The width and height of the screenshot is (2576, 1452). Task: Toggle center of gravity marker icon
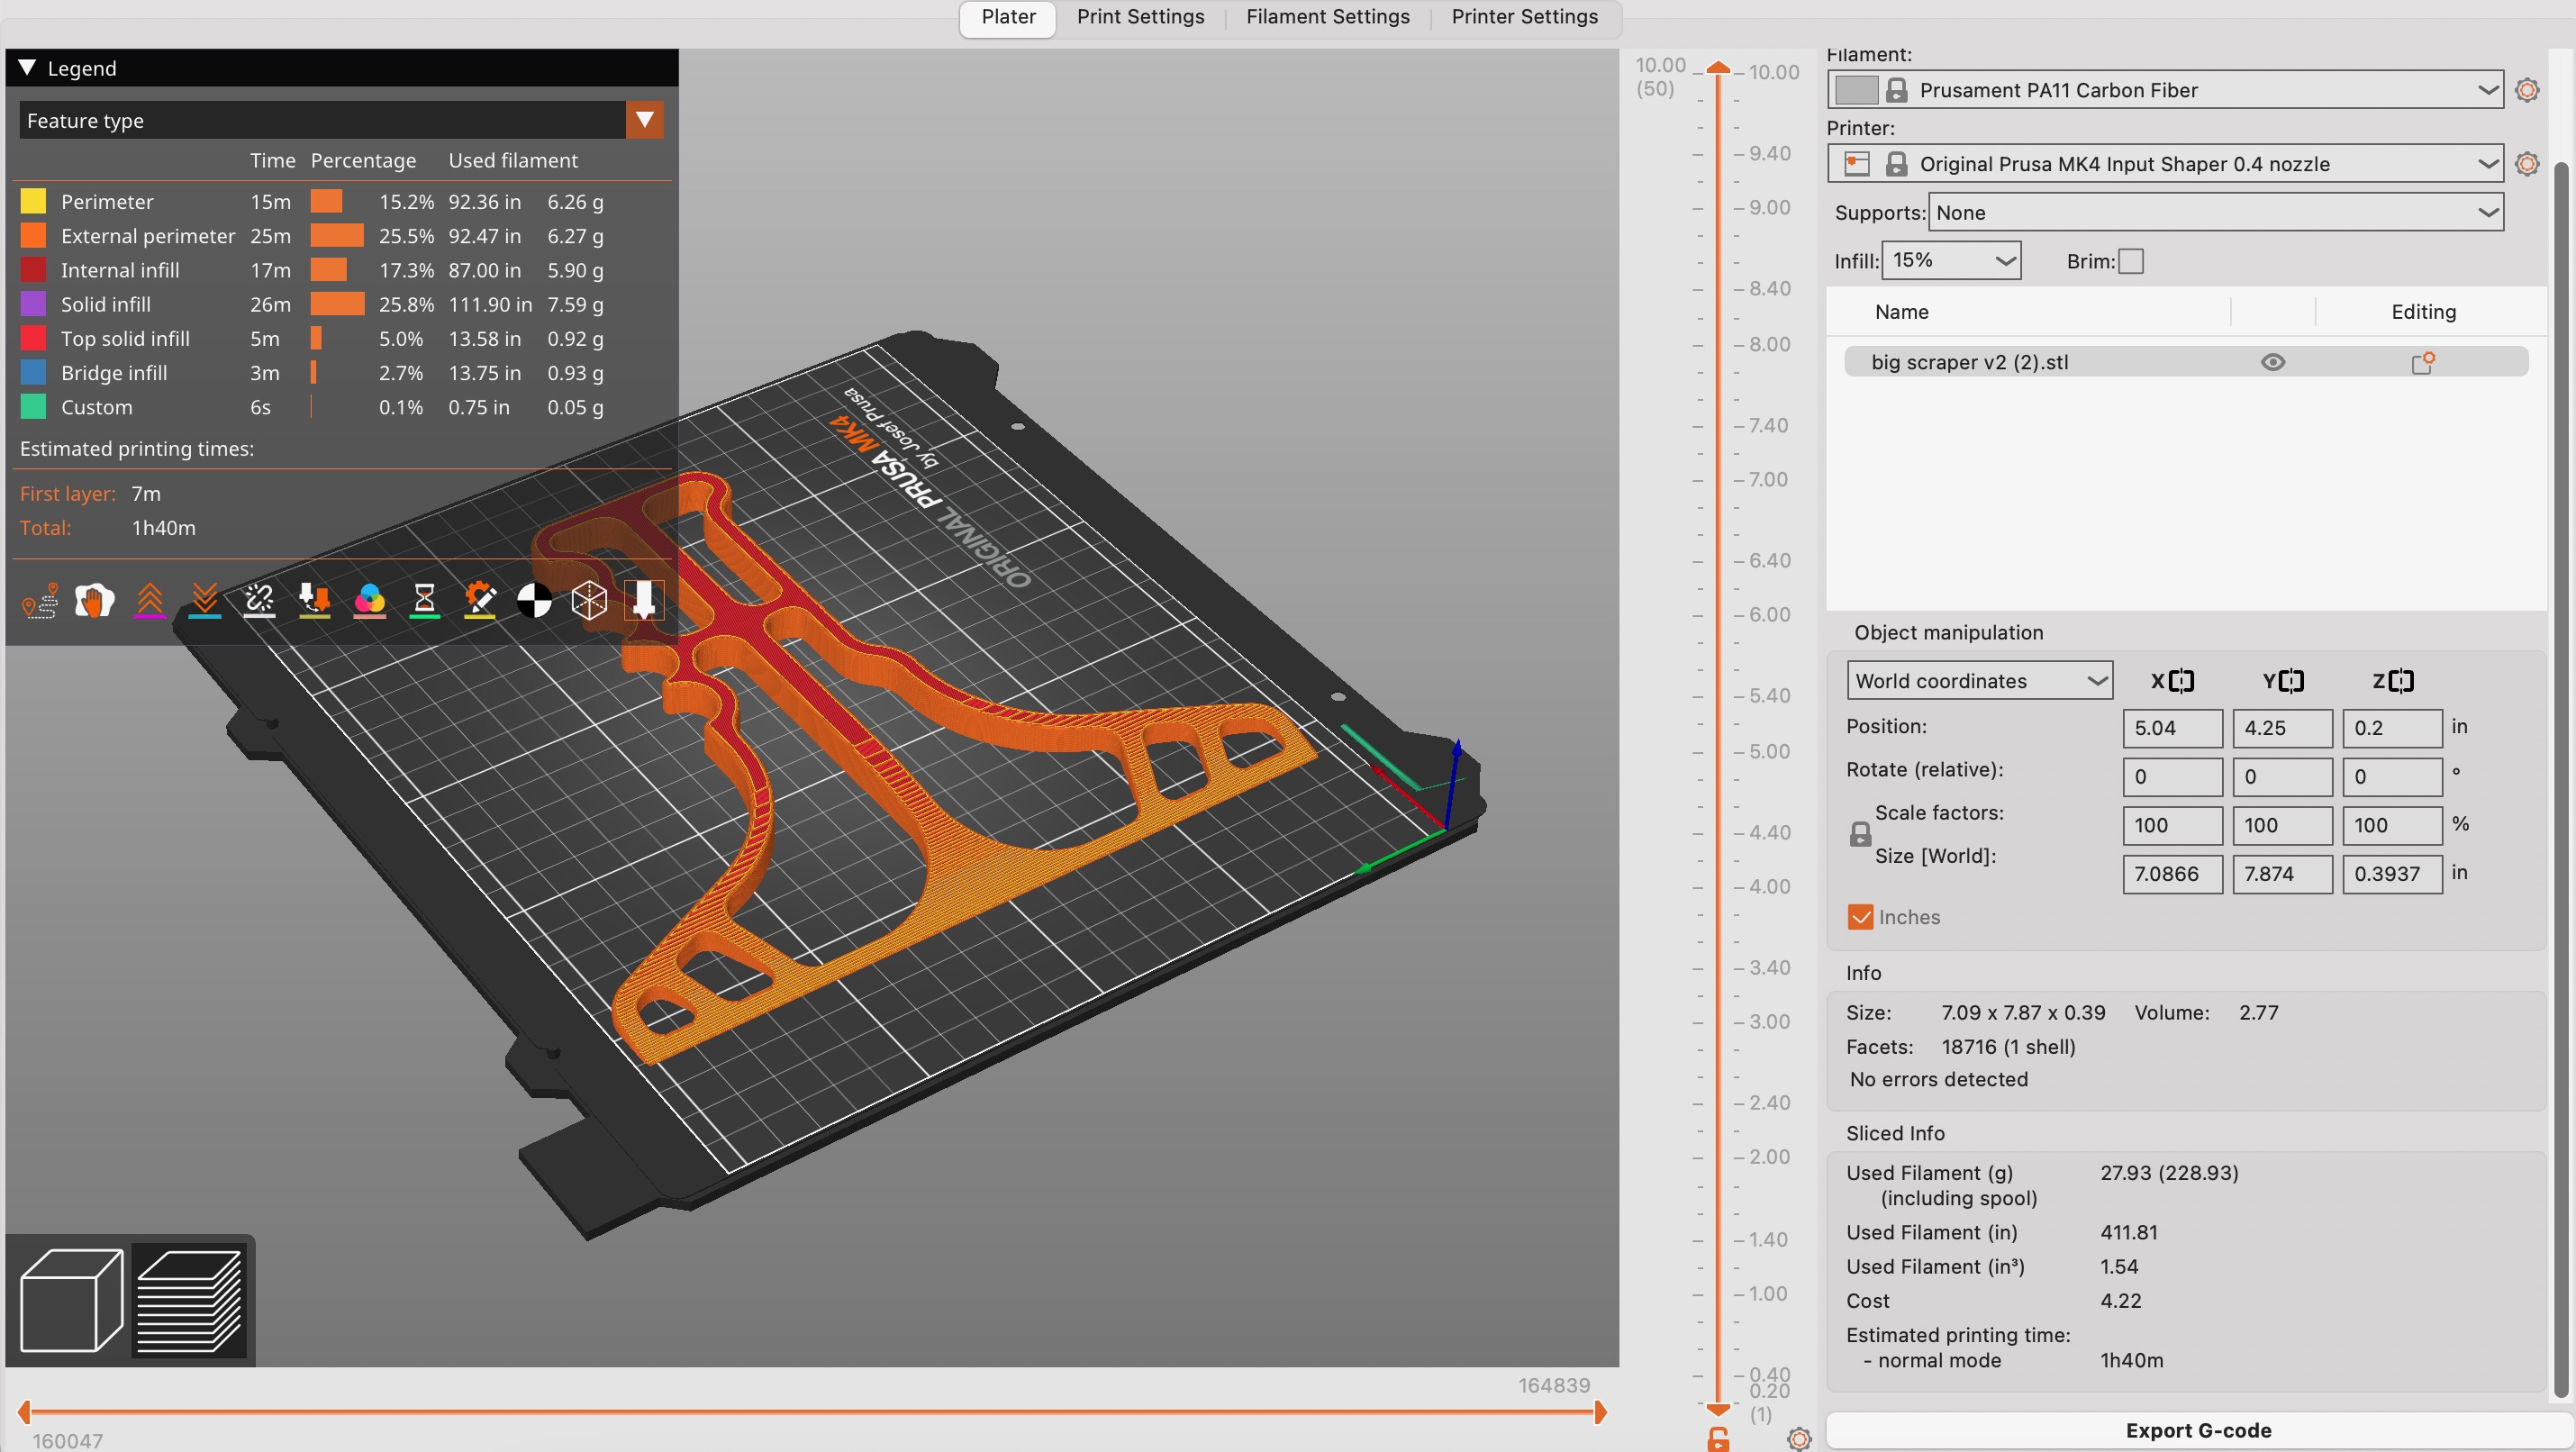pos(534,601)
